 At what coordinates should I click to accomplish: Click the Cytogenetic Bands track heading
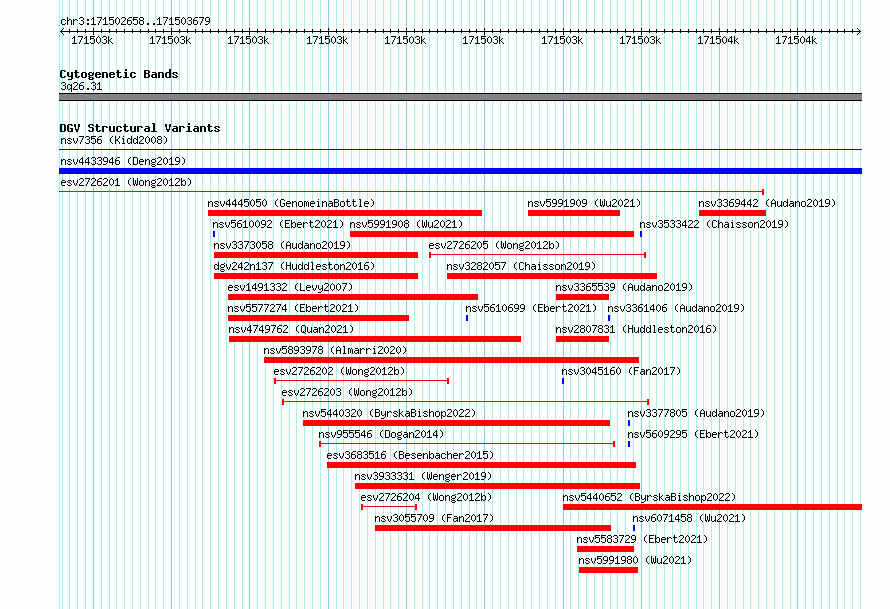[119, 74]
